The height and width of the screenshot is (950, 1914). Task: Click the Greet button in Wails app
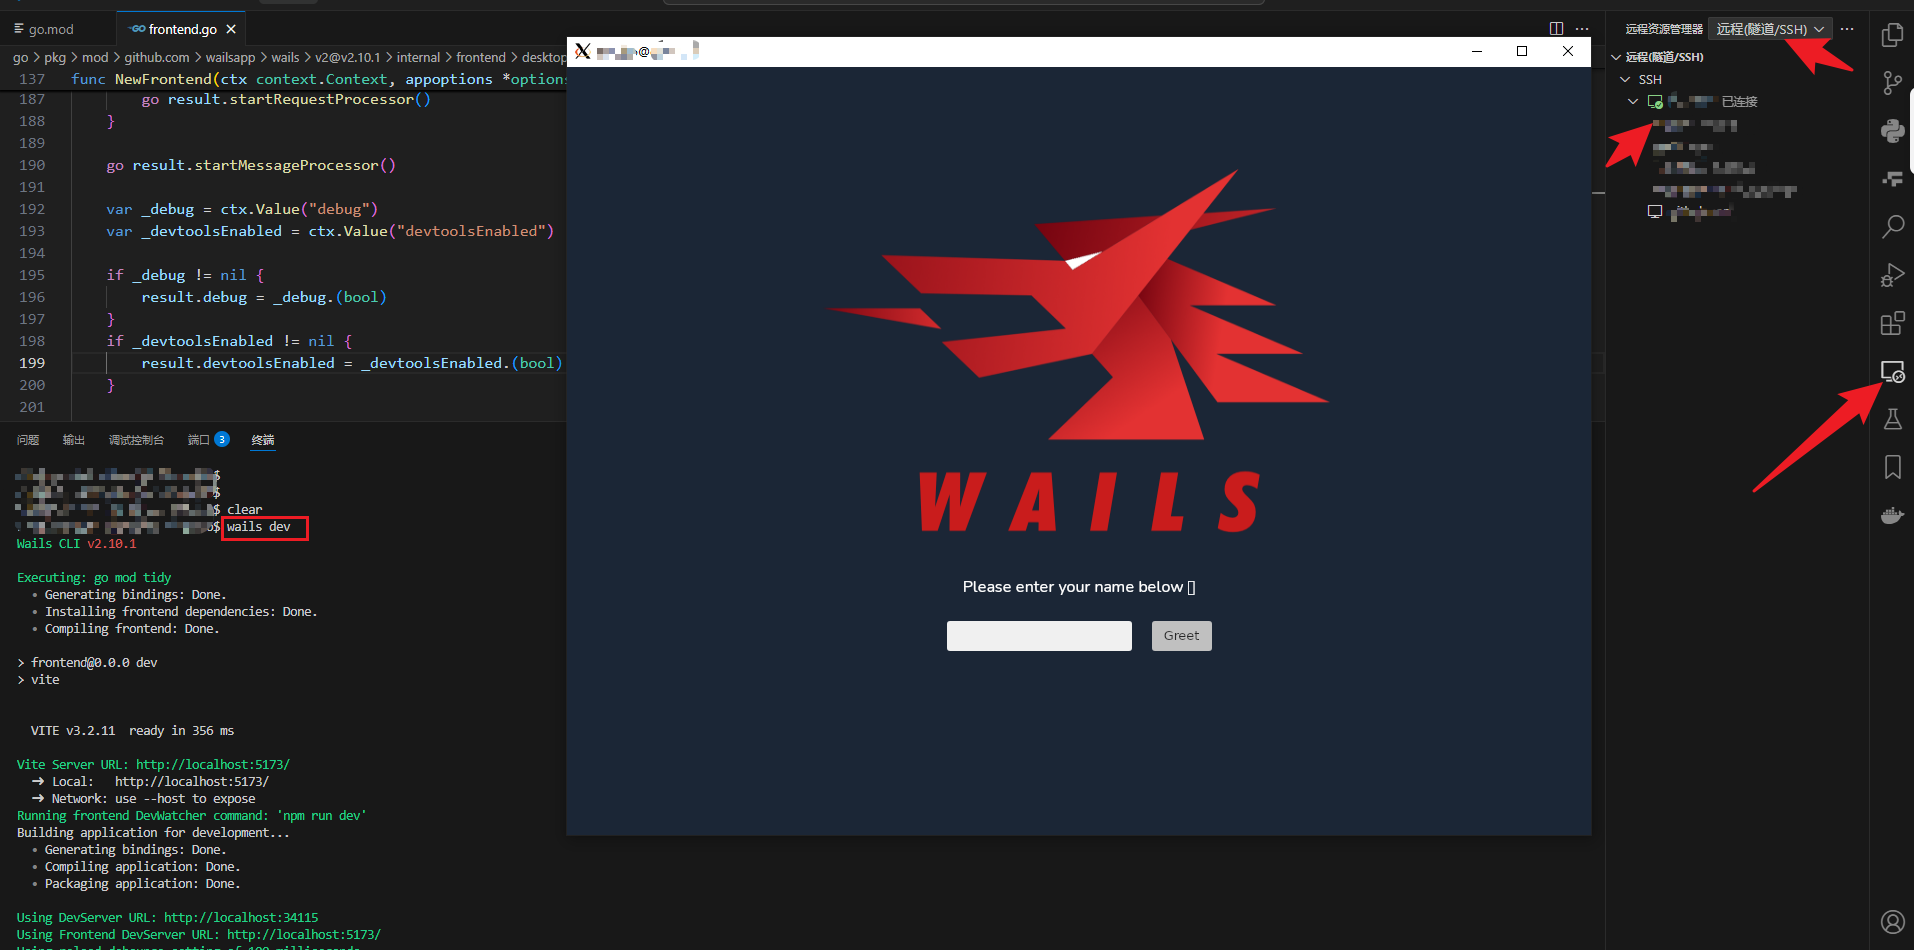(x=1181, y=636)
